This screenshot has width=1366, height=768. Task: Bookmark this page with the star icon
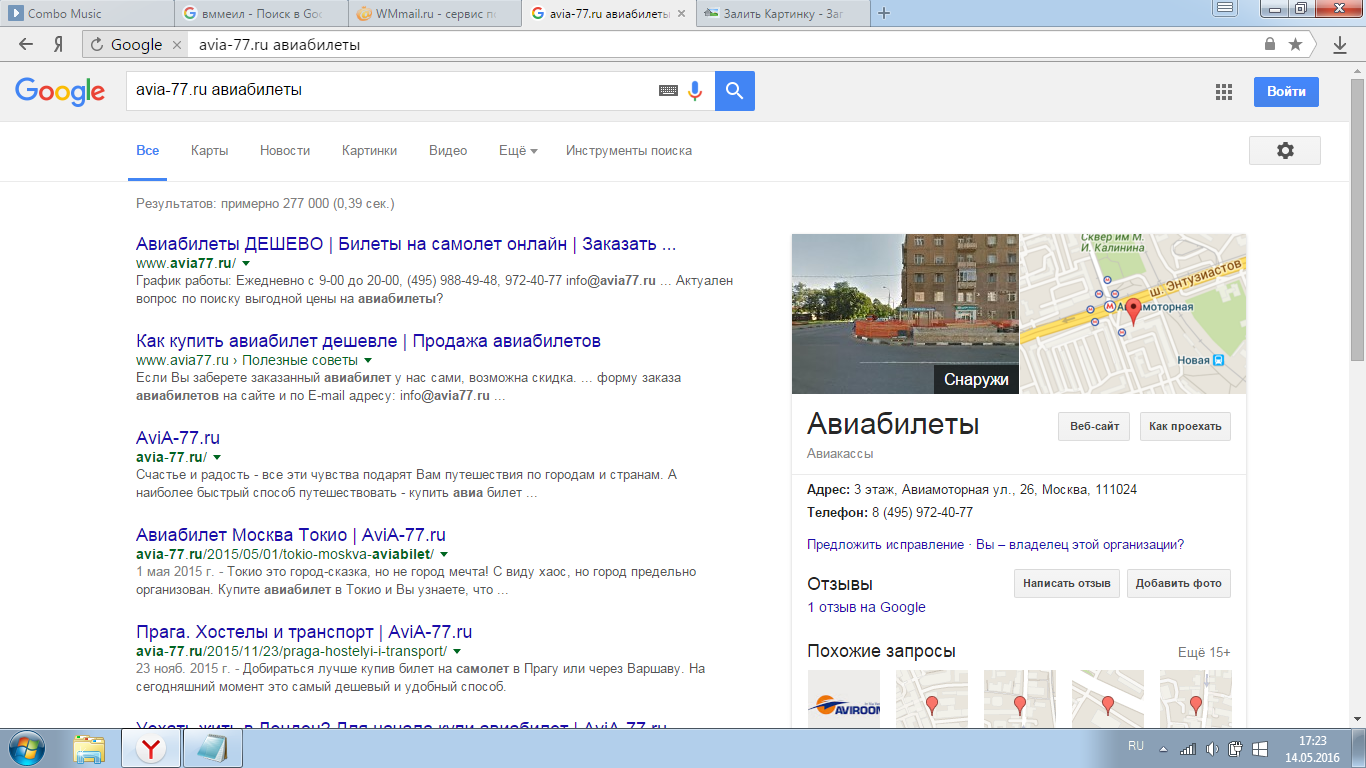1295,45
